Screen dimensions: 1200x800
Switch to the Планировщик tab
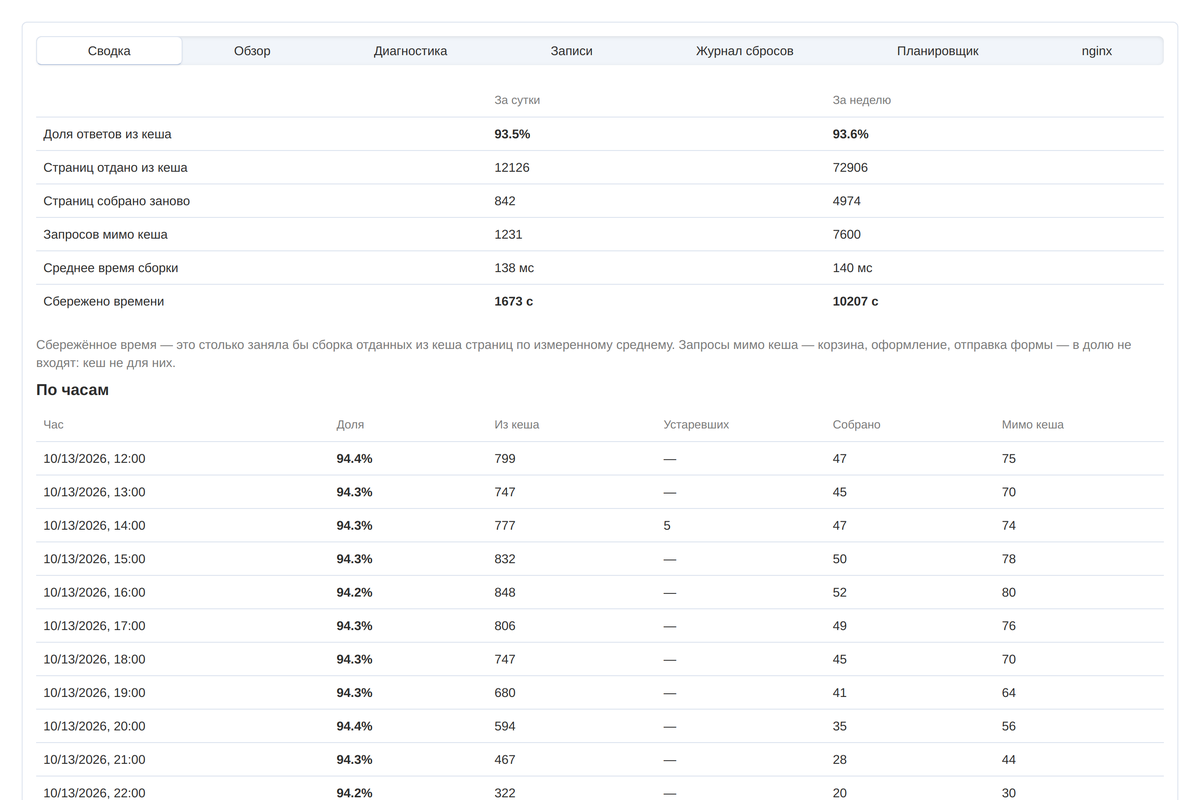(937, 51)
